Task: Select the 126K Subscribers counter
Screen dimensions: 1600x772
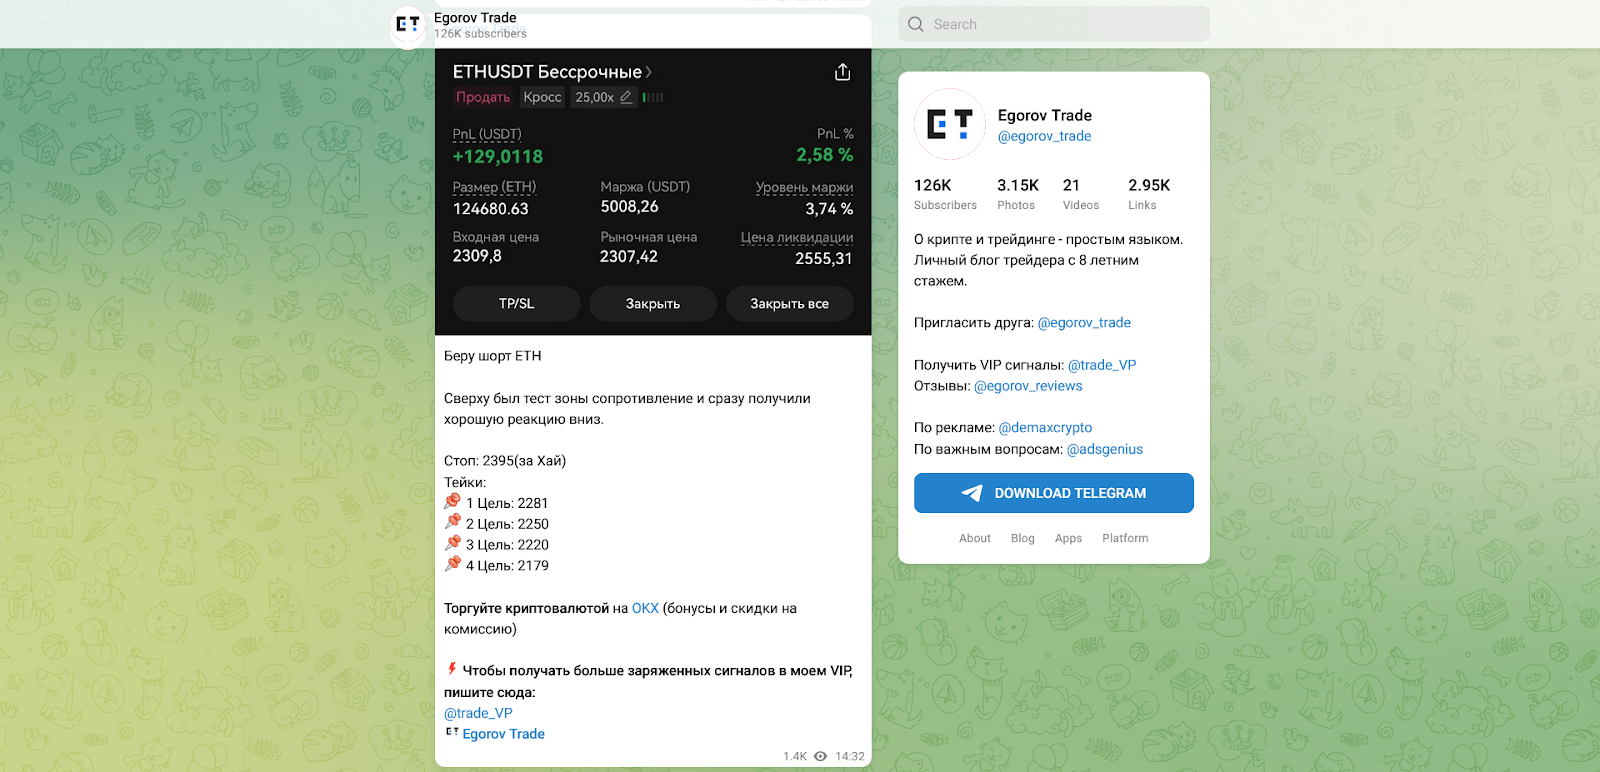Action: point(945,194)
